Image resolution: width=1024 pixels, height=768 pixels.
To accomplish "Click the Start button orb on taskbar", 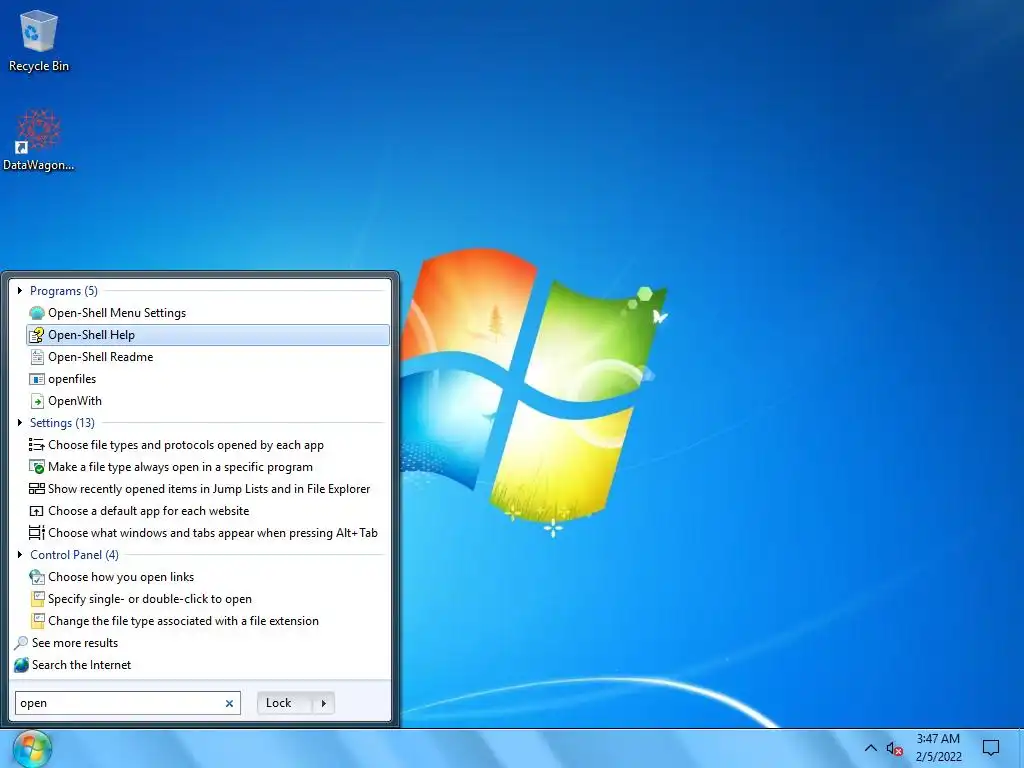I will point(32,750).
